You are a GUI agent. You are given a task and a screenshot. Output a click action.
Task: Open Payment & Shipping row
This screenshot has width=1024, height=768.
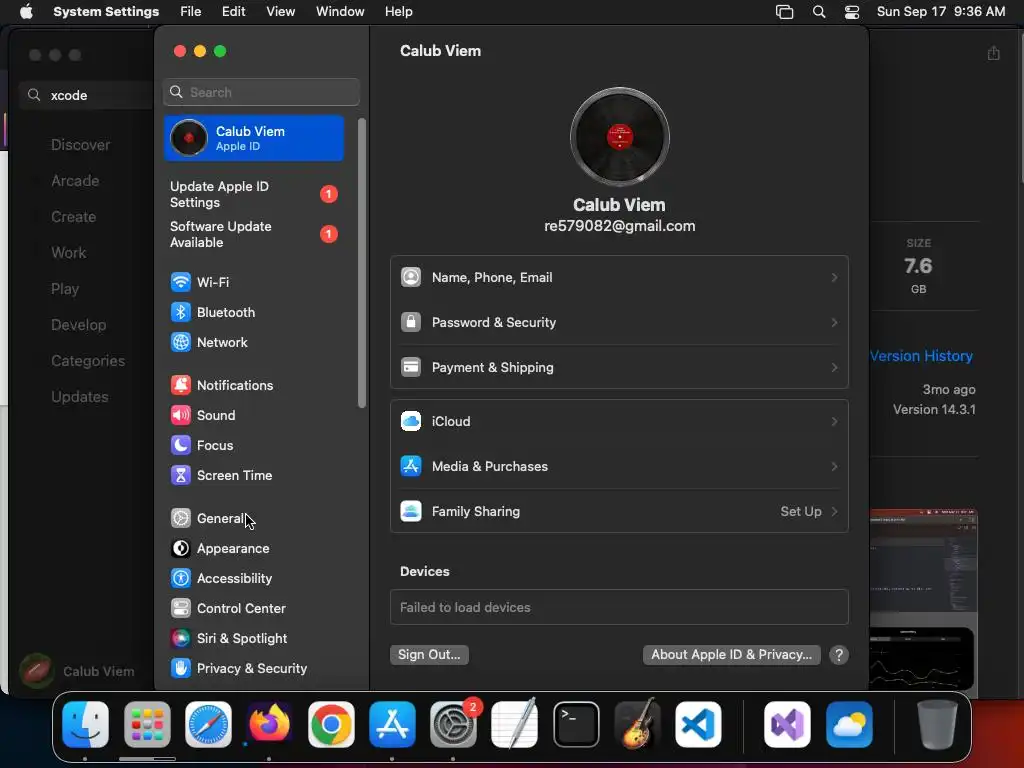(619, 368)
